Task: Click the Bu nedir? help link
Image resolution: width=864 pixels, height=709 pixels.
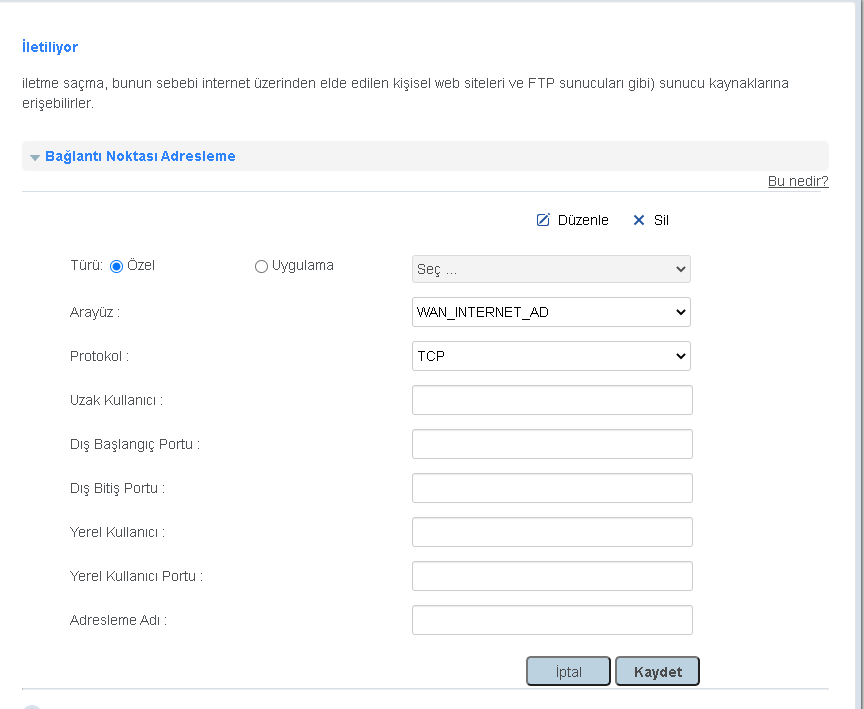Action: [797, 181]
